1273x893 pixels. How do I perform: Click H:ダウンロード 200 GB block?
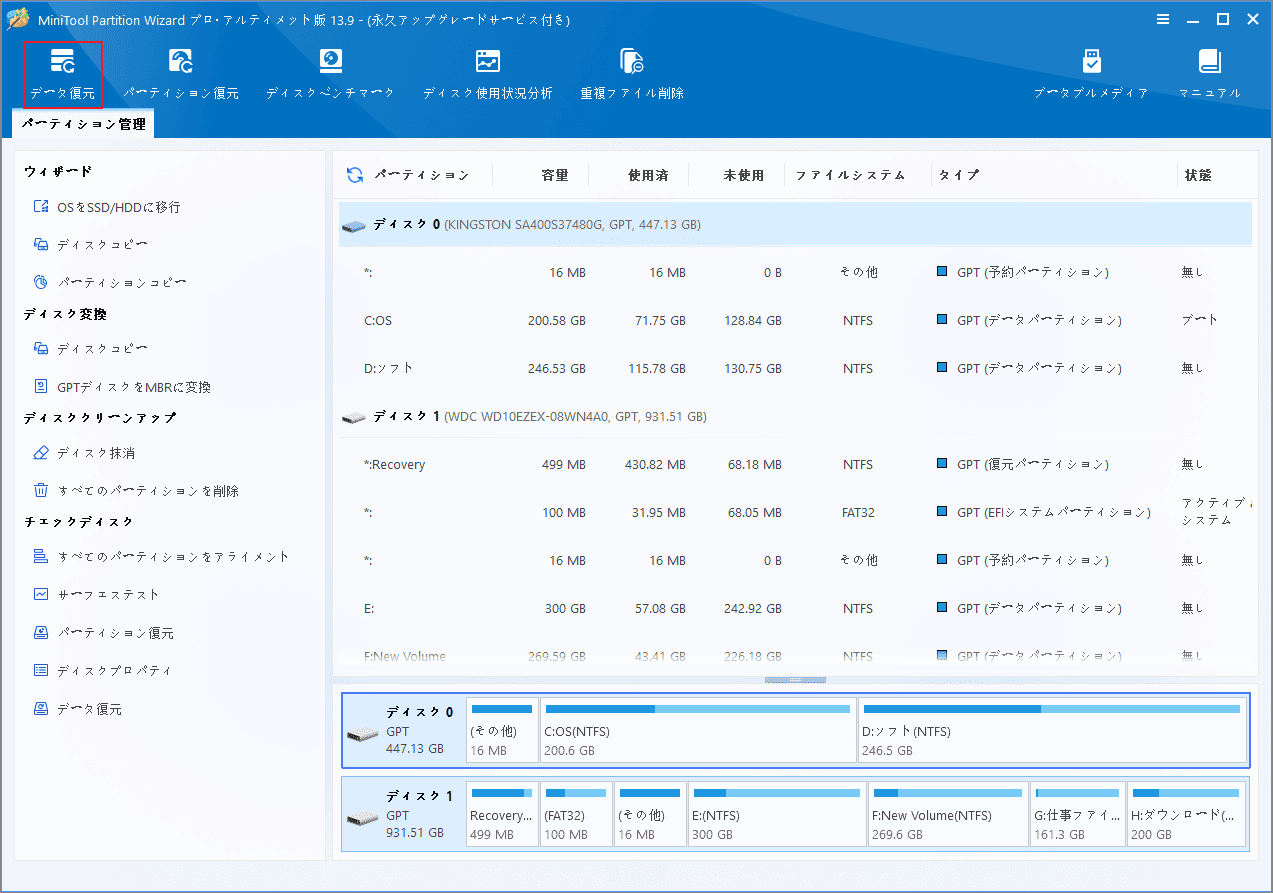tap(1187, 814)
